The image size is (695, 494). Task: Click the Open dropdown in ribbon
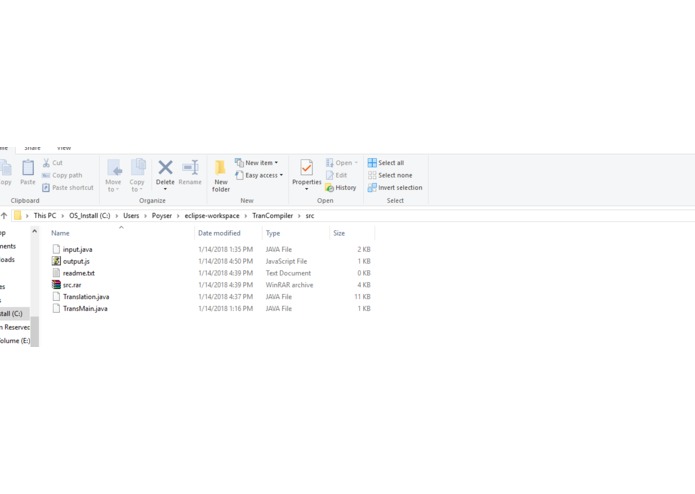(341, 163)
